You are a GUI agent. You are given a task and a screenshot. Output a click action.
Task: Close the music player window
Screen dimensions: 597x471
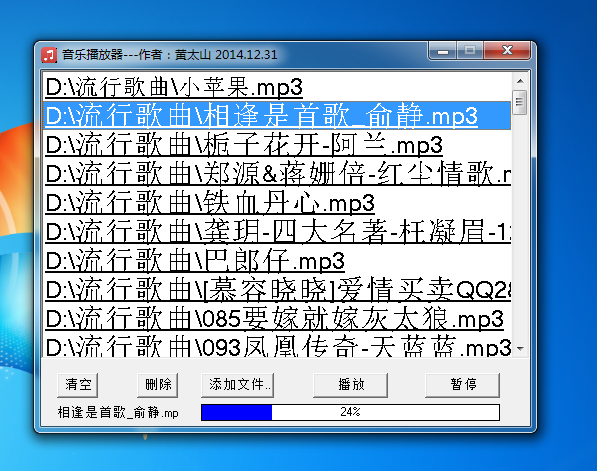click(507, 51)
